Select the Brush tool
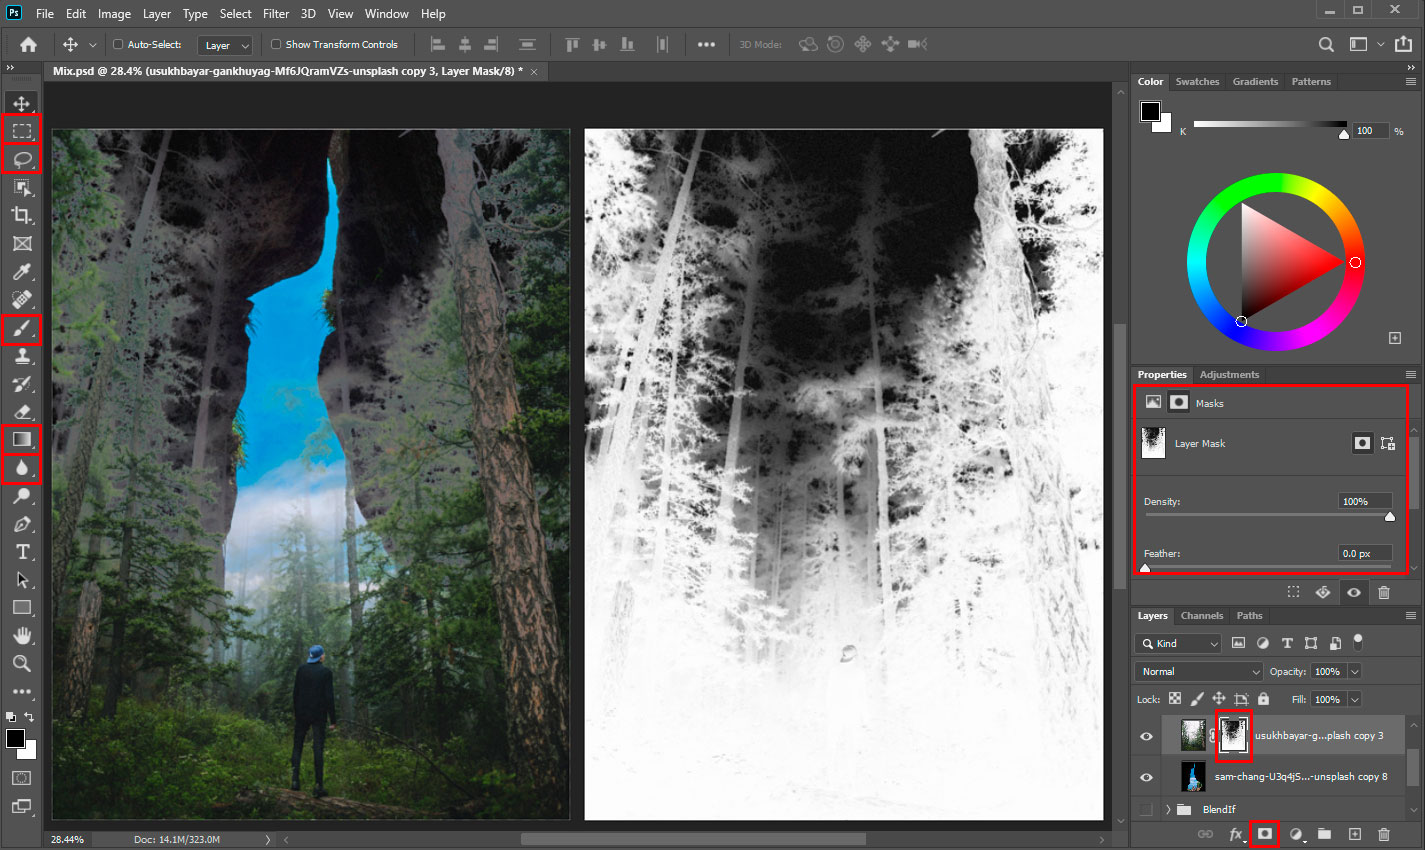Image resolution: width=1425 pixels, height=850 pixels. [21, 329]
